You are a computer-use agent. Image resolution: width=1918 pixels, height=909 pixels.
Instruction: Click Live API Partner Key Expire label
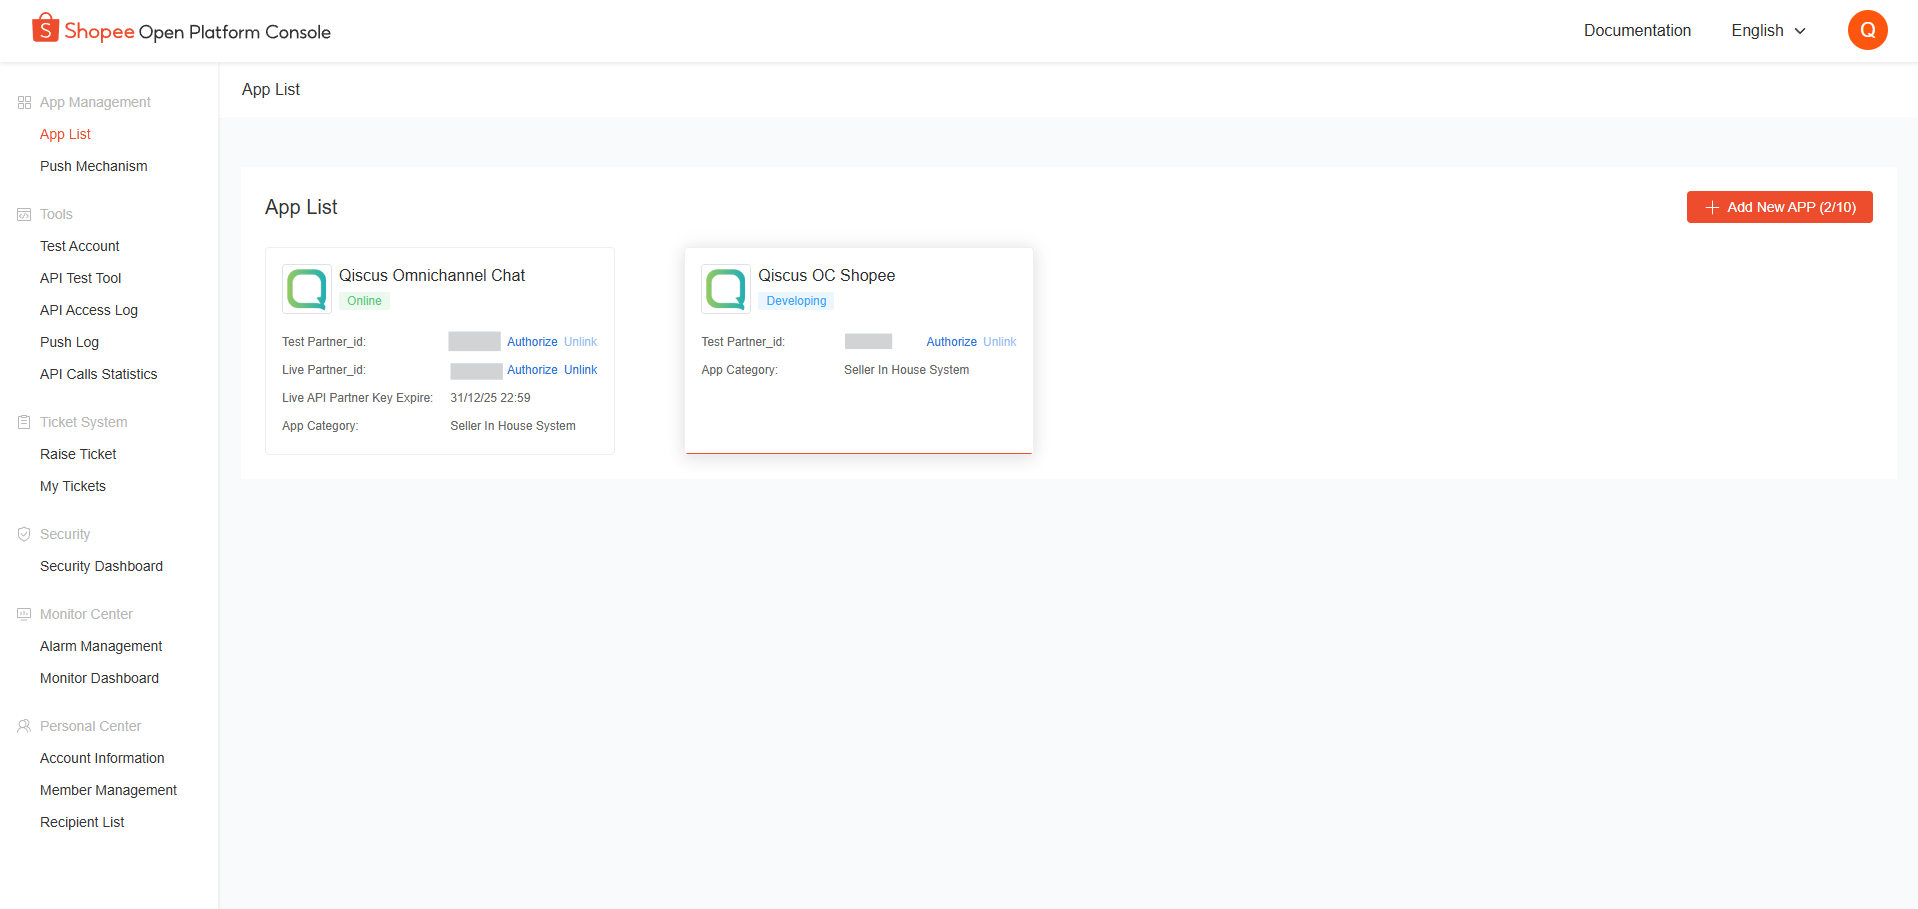[357, 398]
